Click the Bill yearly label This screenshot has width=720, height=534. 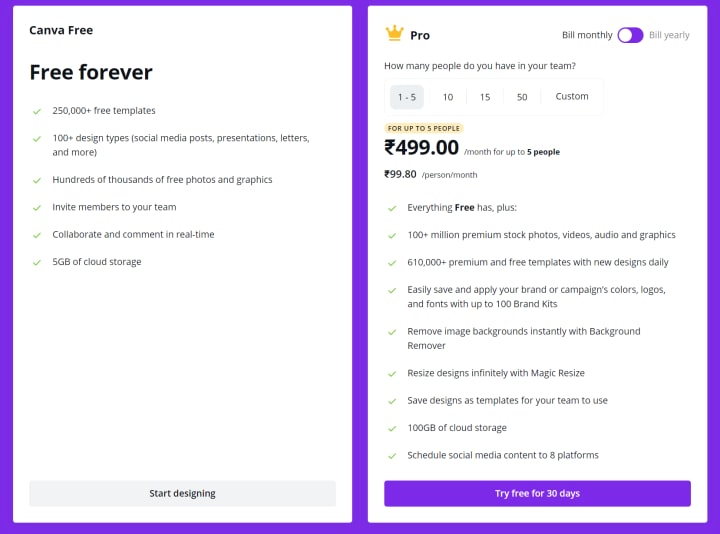click(x=669, y=35)
